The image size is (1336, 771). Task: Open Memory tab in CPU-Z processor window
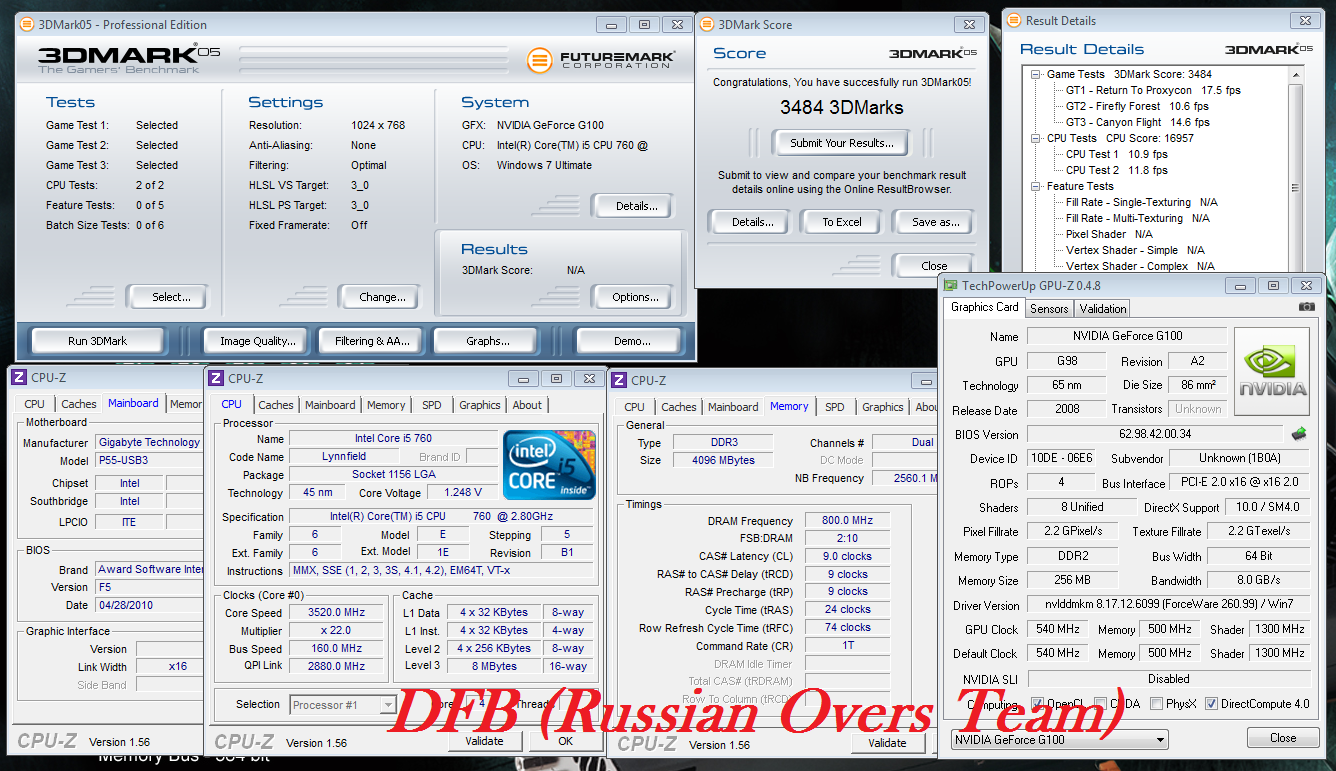(386, 405)
